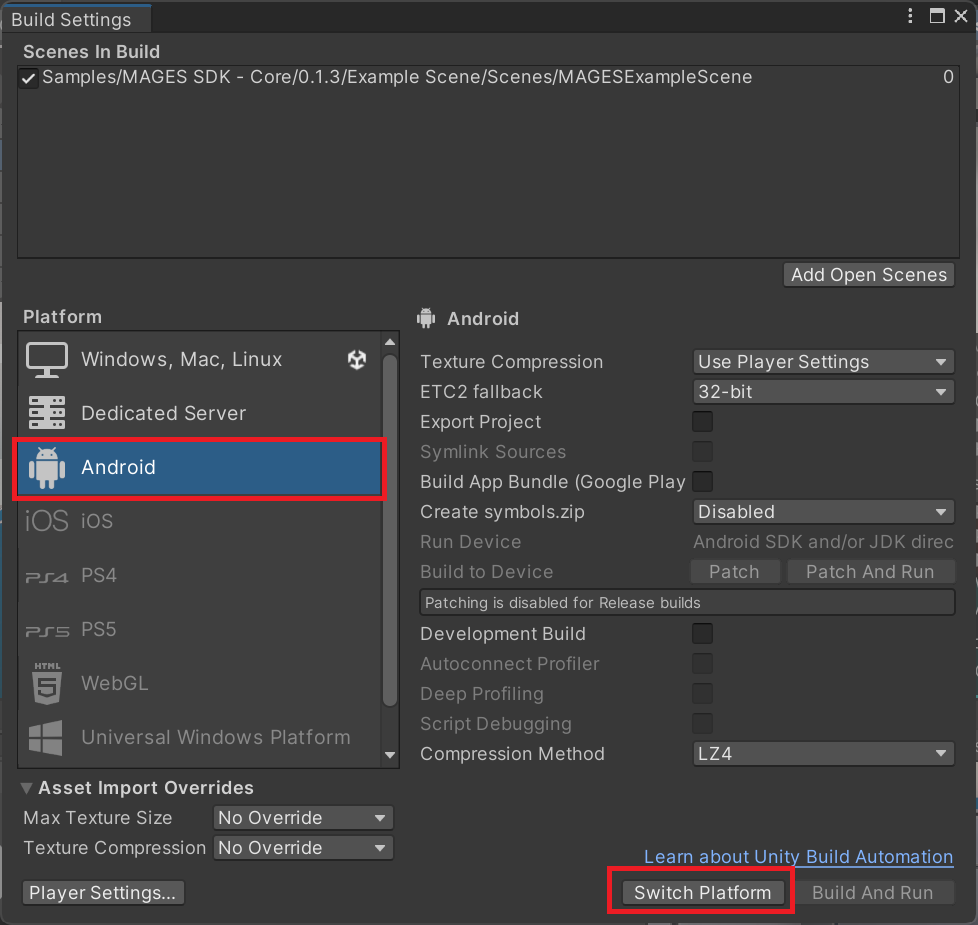978x925 pixels.
Task: Enable the Development Build checkbox
Action: click(x=702, y=633)
